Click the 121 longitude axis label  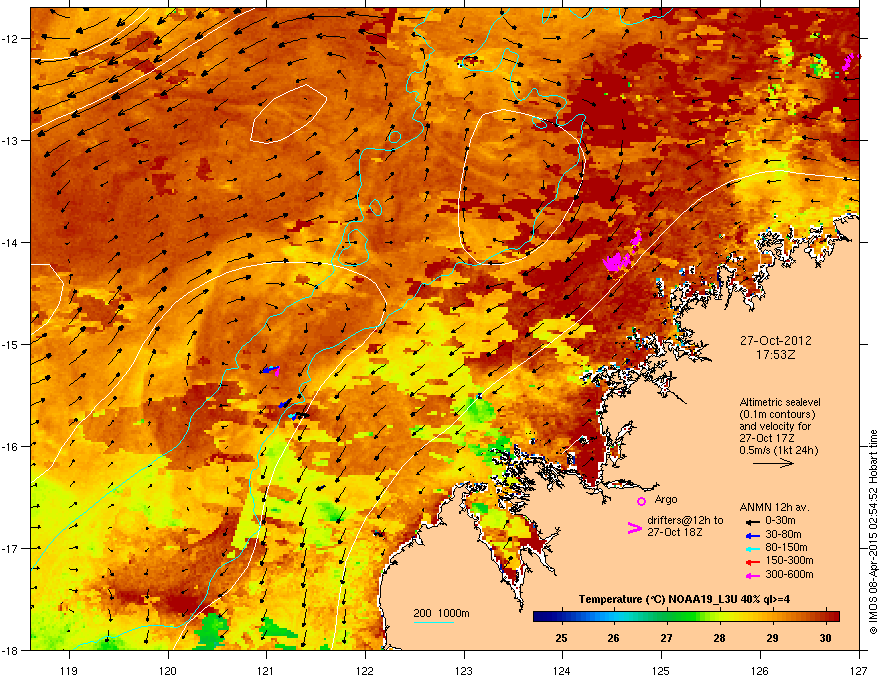(266, 670)
